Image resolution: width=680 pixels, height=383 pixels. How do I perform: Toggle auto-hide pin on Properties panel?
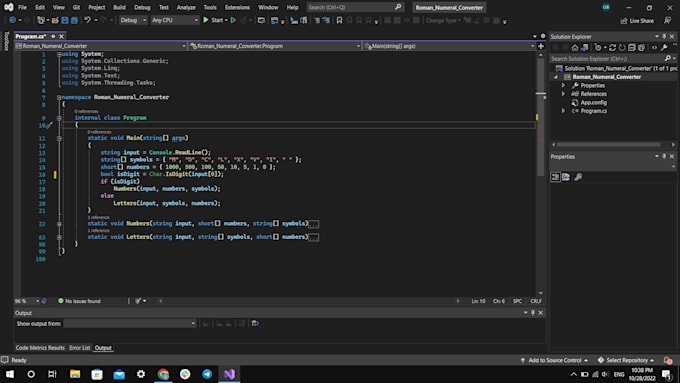pyautogui.click(x=664, y=156)
